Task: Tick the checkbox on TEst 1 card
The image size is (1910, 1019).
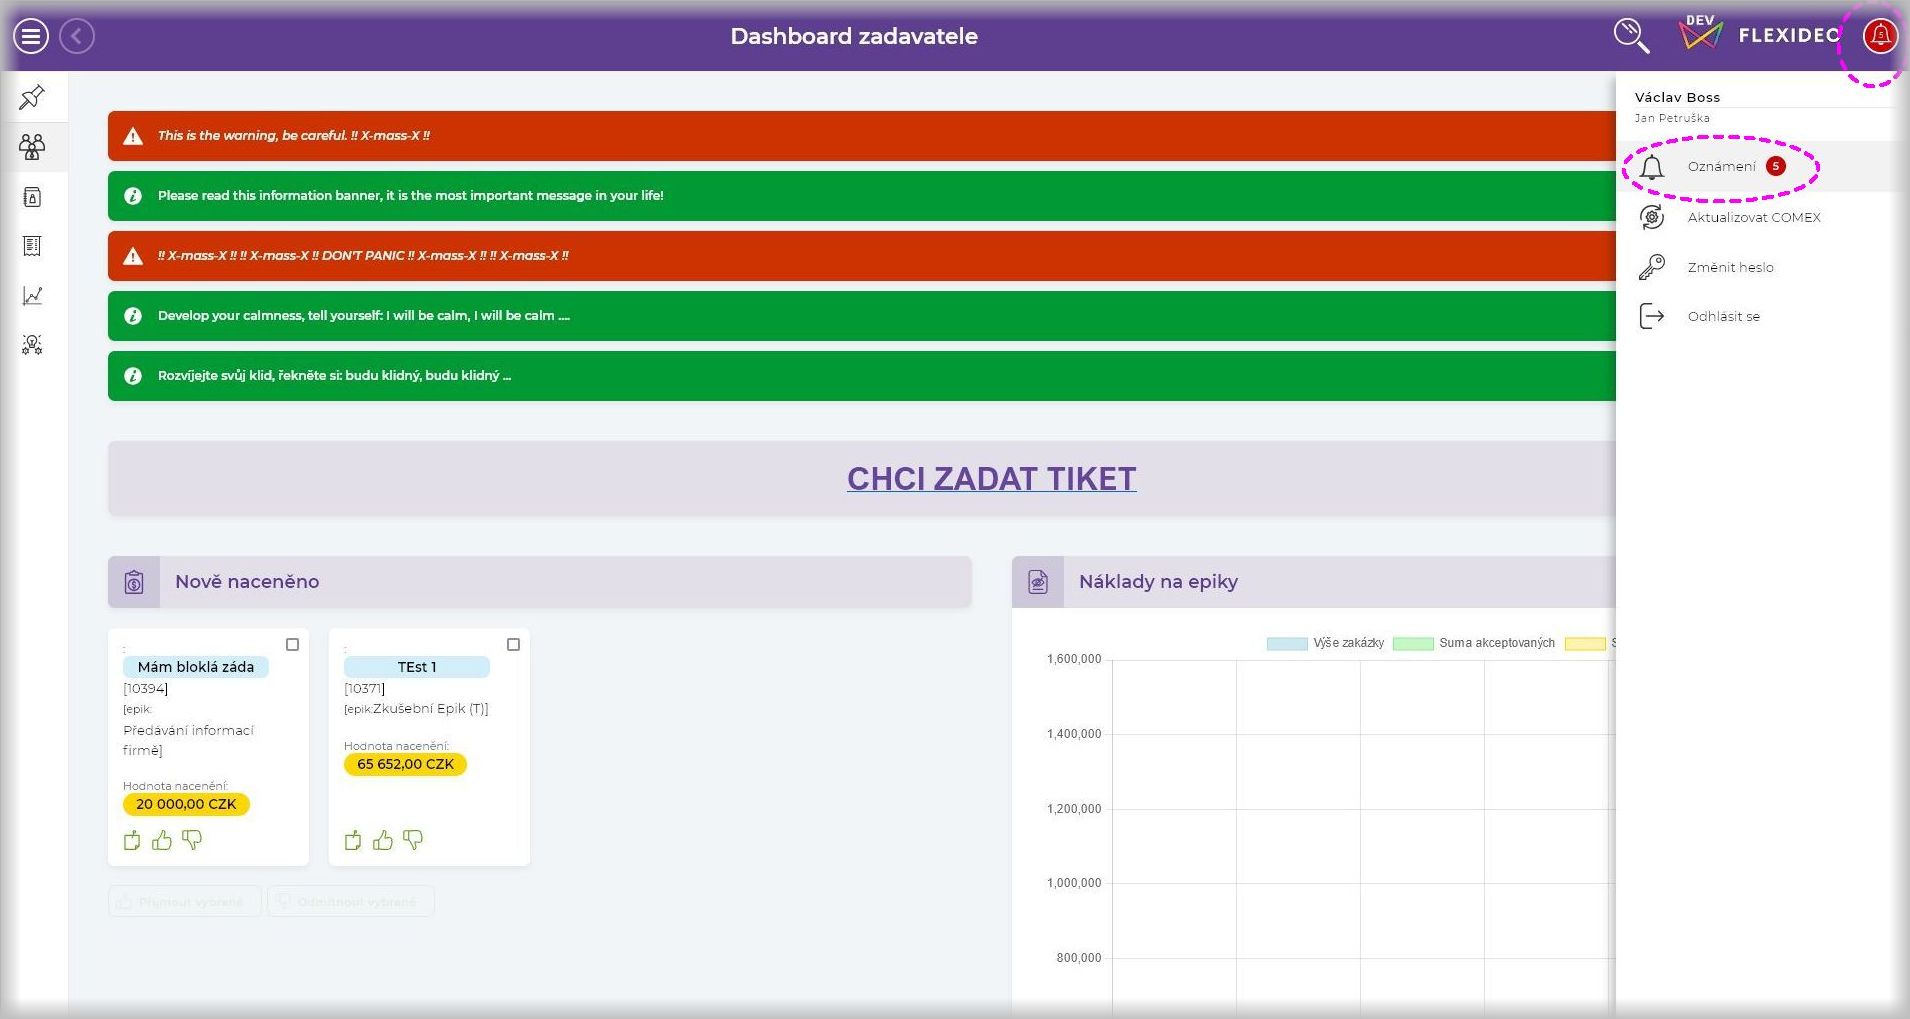Action: click(514, 645)
